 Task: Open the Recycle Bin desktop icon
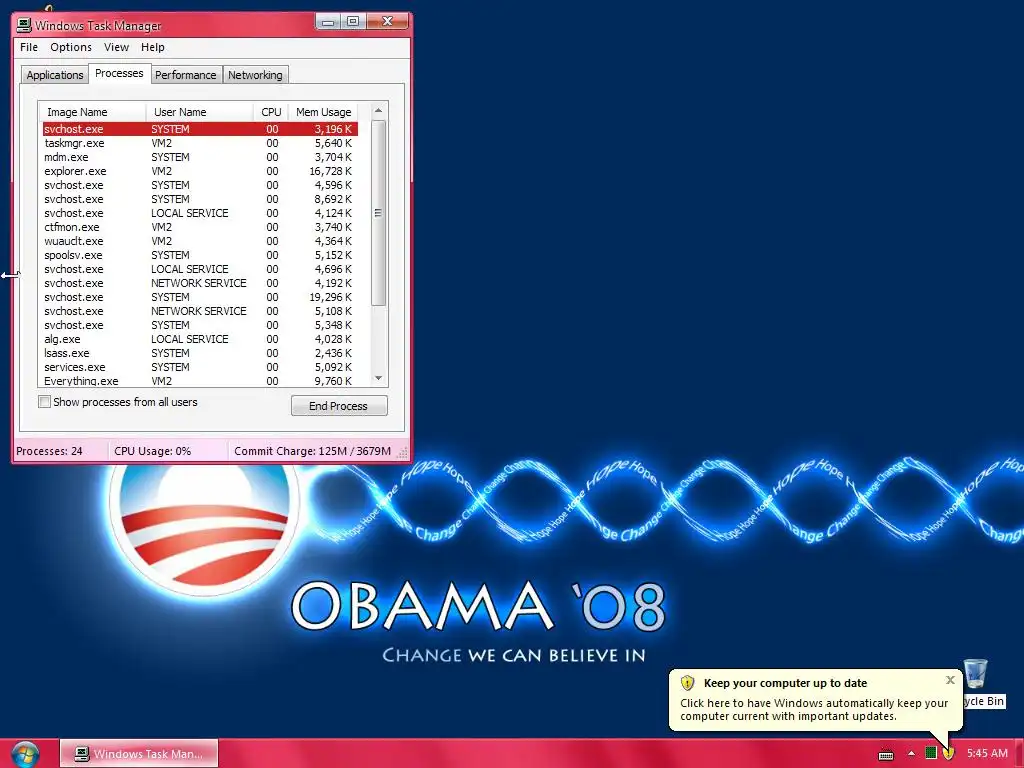click(976, 674)
